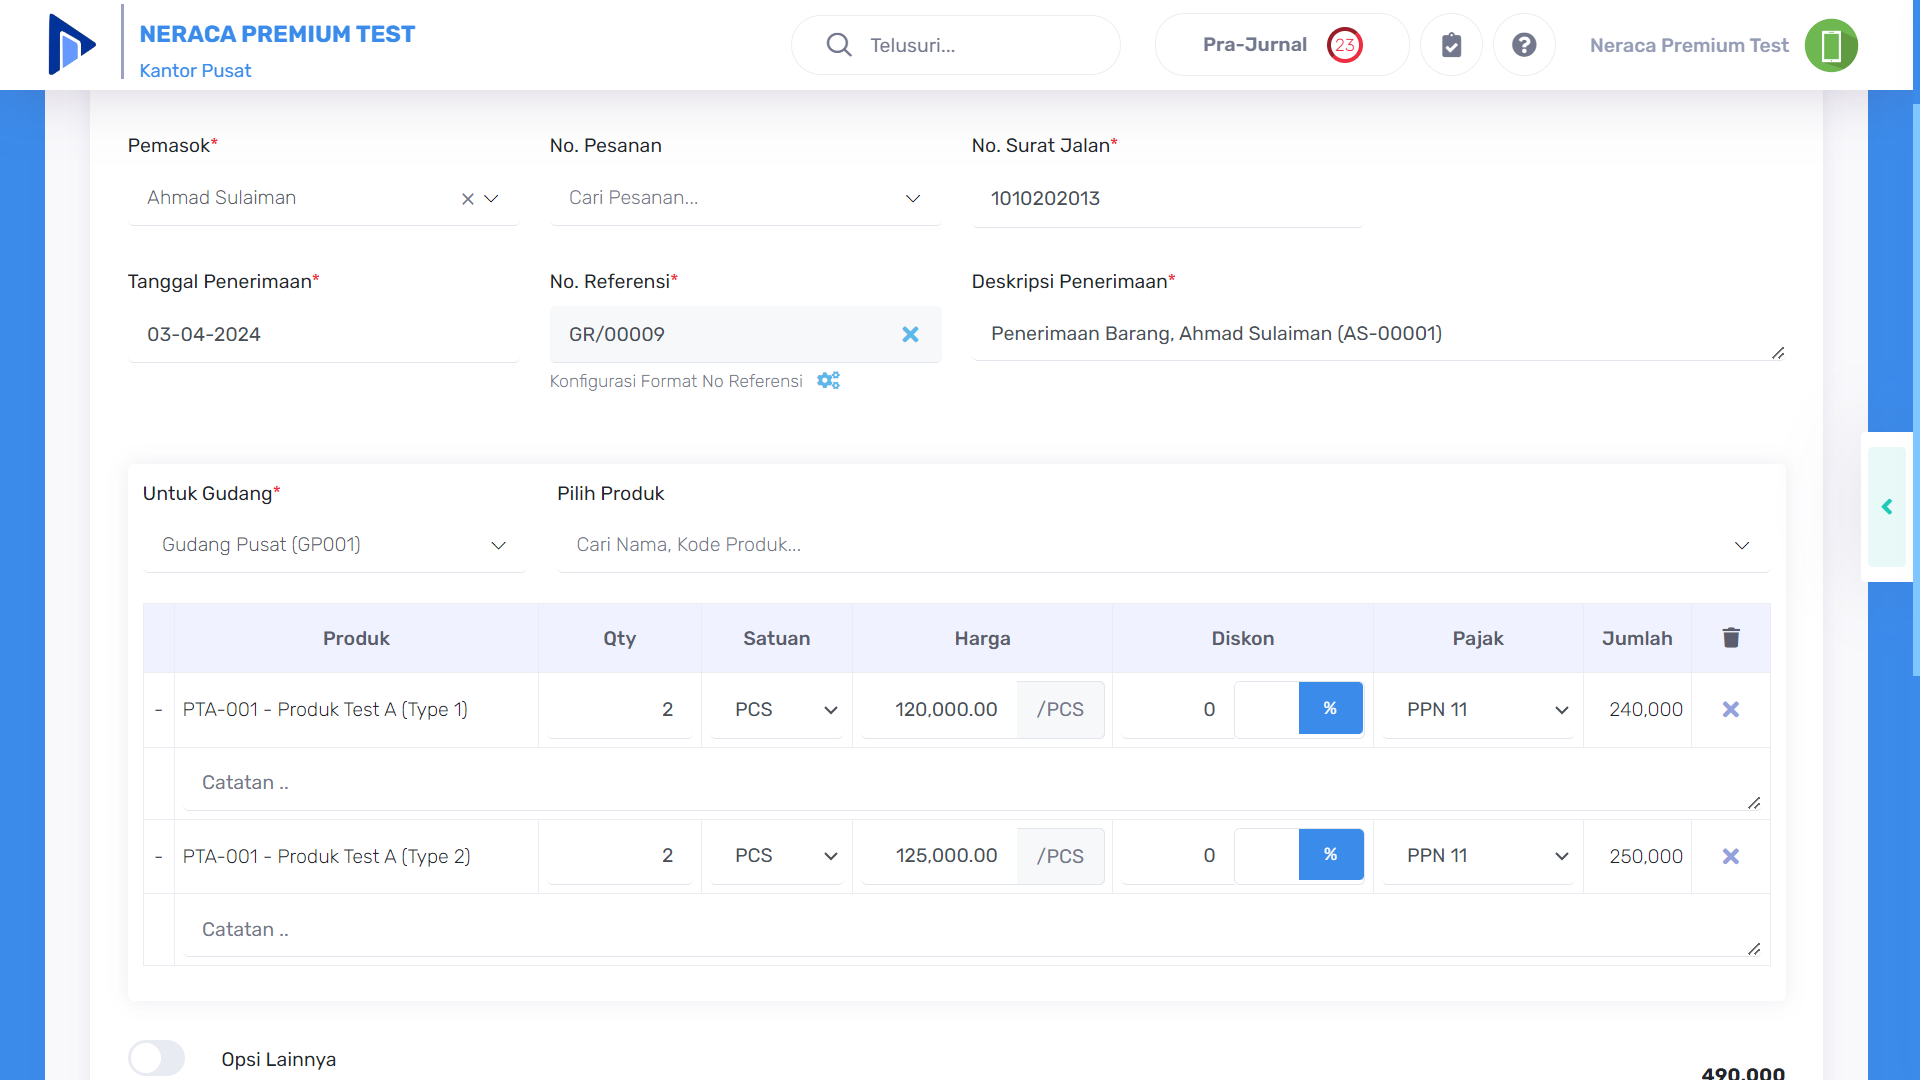This screenshot has width=1920, height=1080.
Task: Click the Harga column header
Action: 982,638
